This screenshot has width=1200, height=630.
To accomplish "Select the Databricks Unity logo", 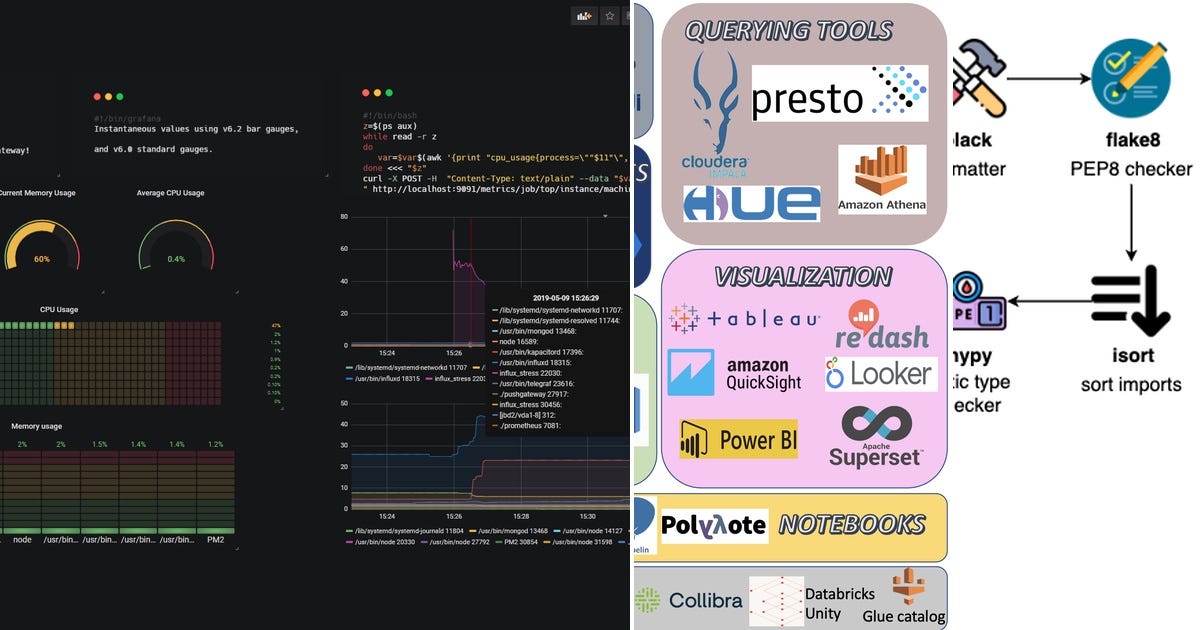I will click(x=811, y=601).
